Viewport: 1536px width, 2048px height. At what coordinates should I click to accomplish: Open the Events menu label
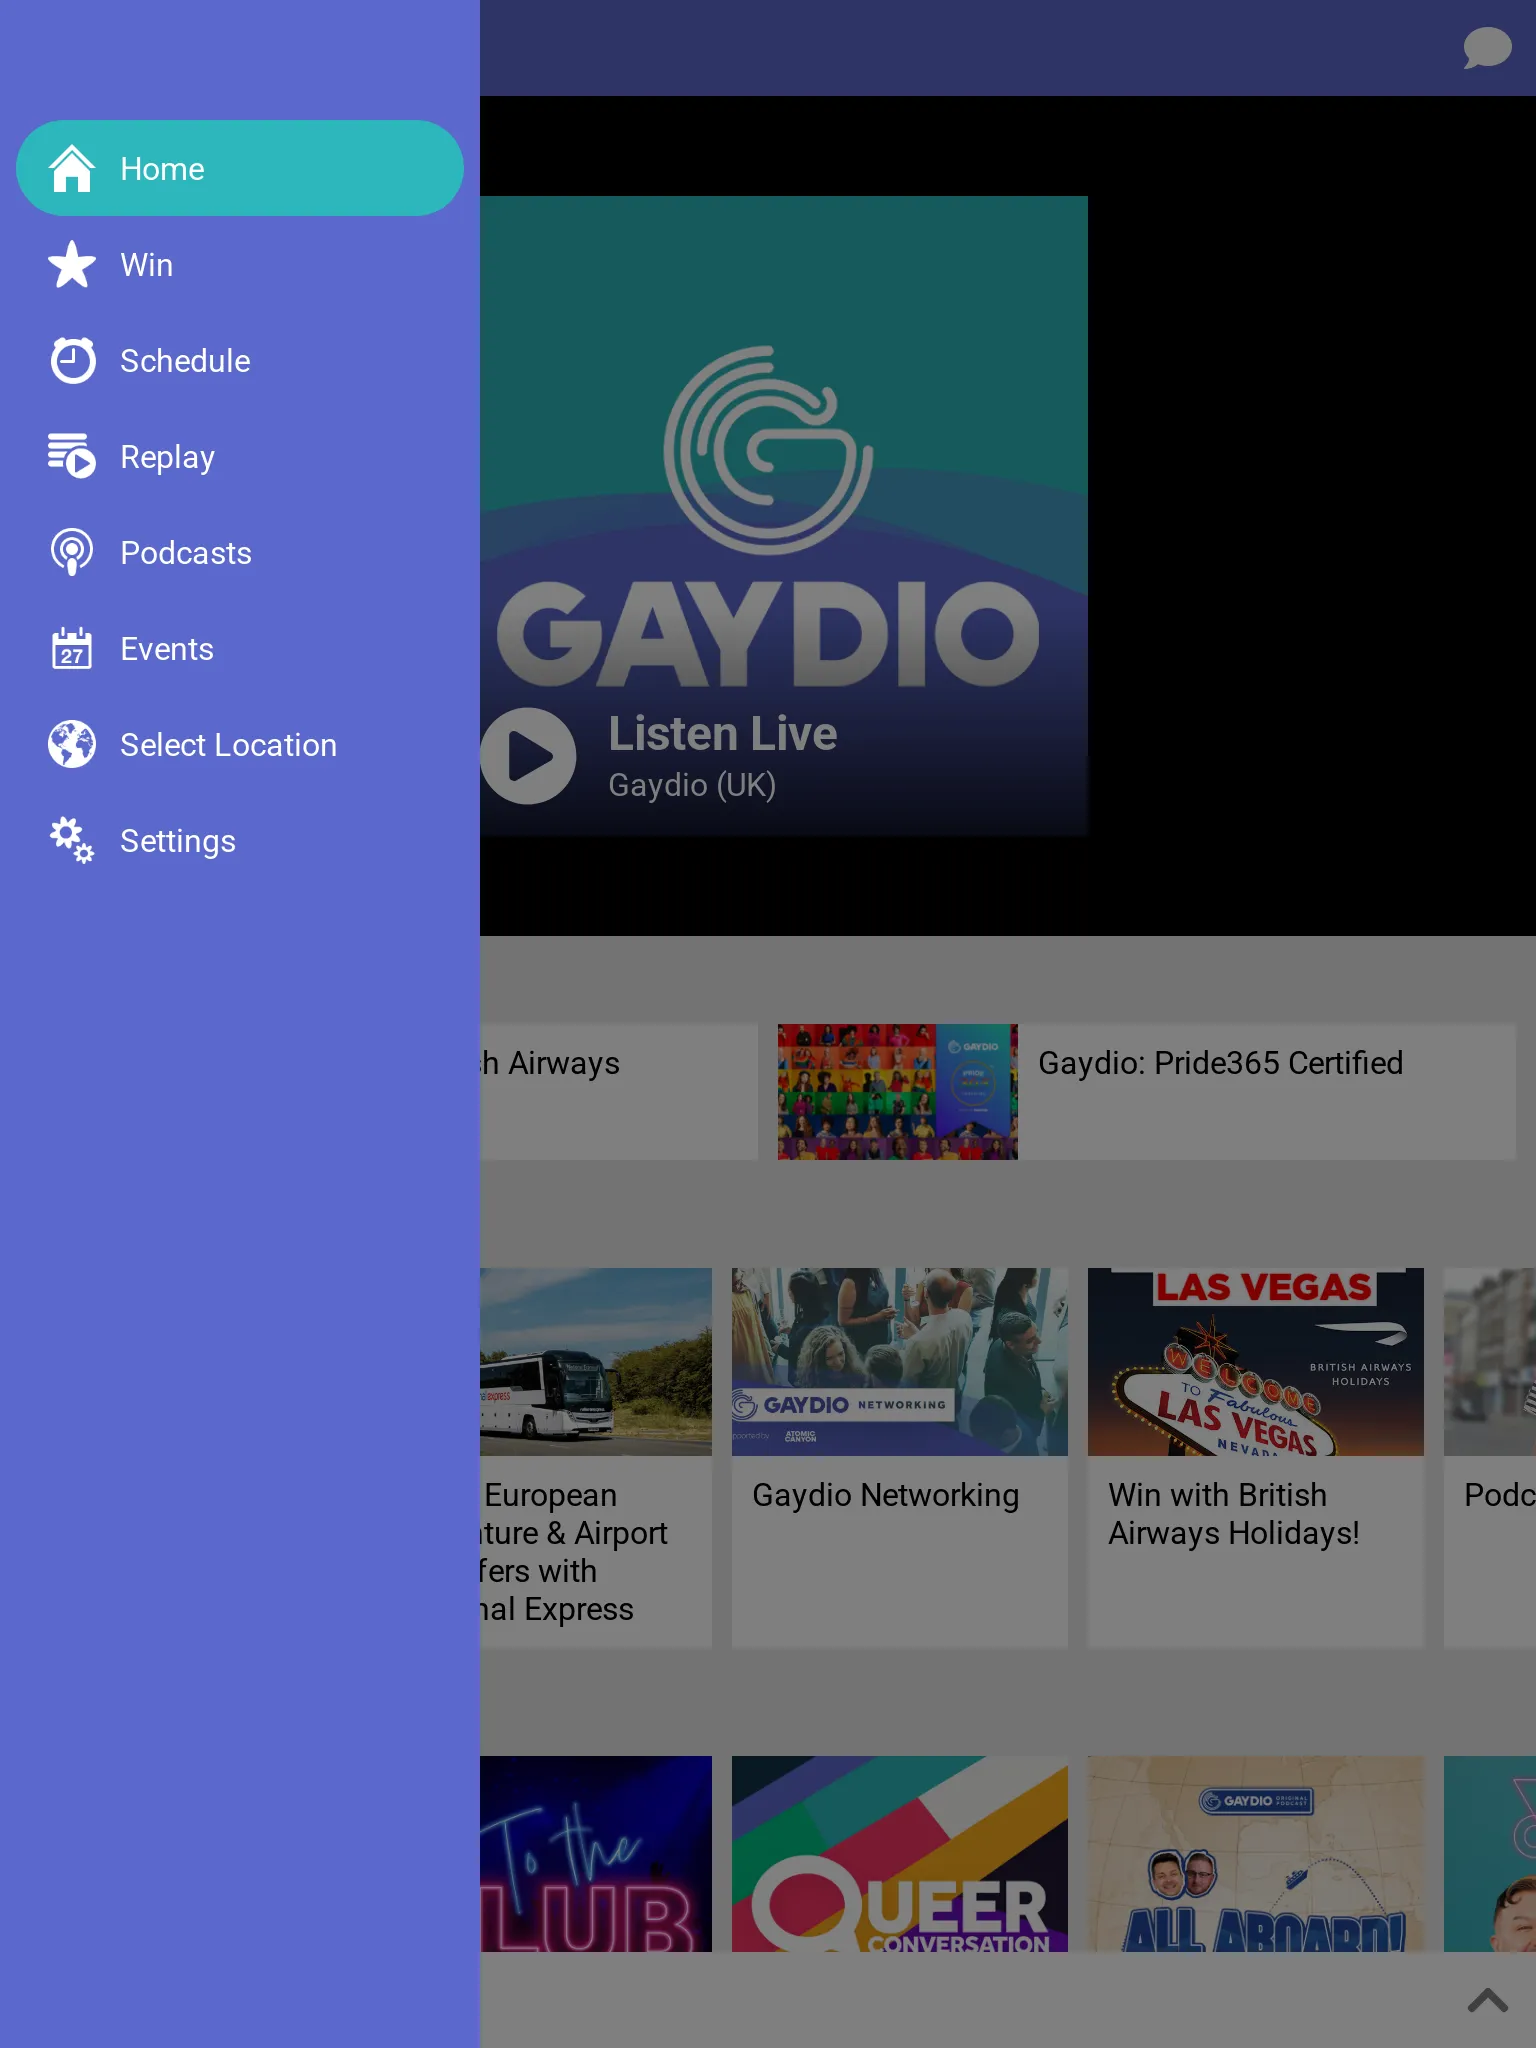coord(167,649)
